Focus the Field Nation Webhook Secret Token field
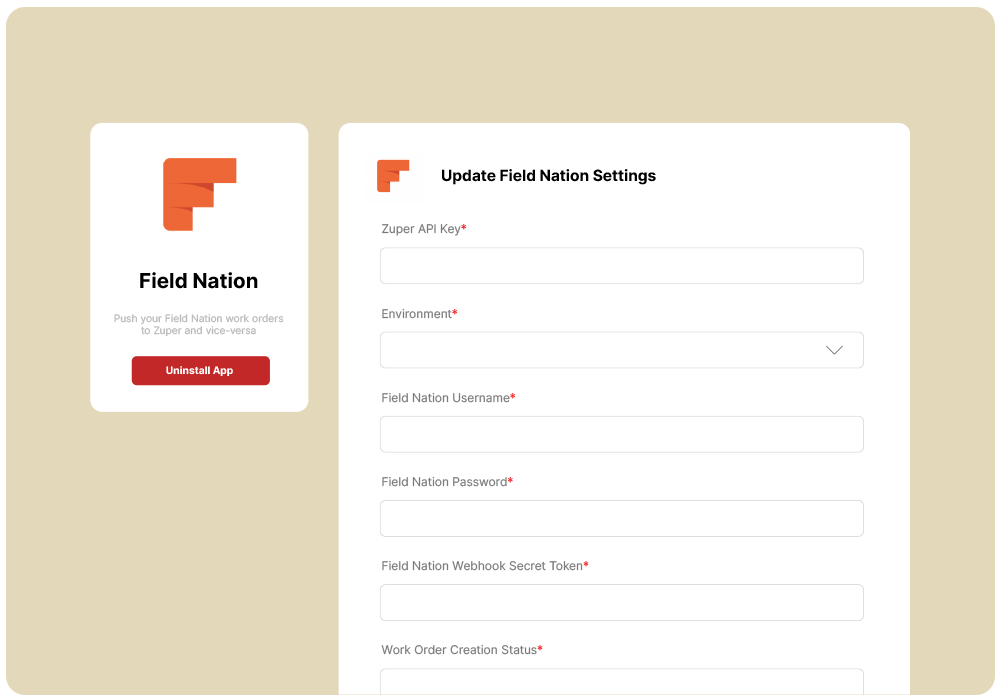The width and height of the screenshot is (1000, 700). (622, 602)
